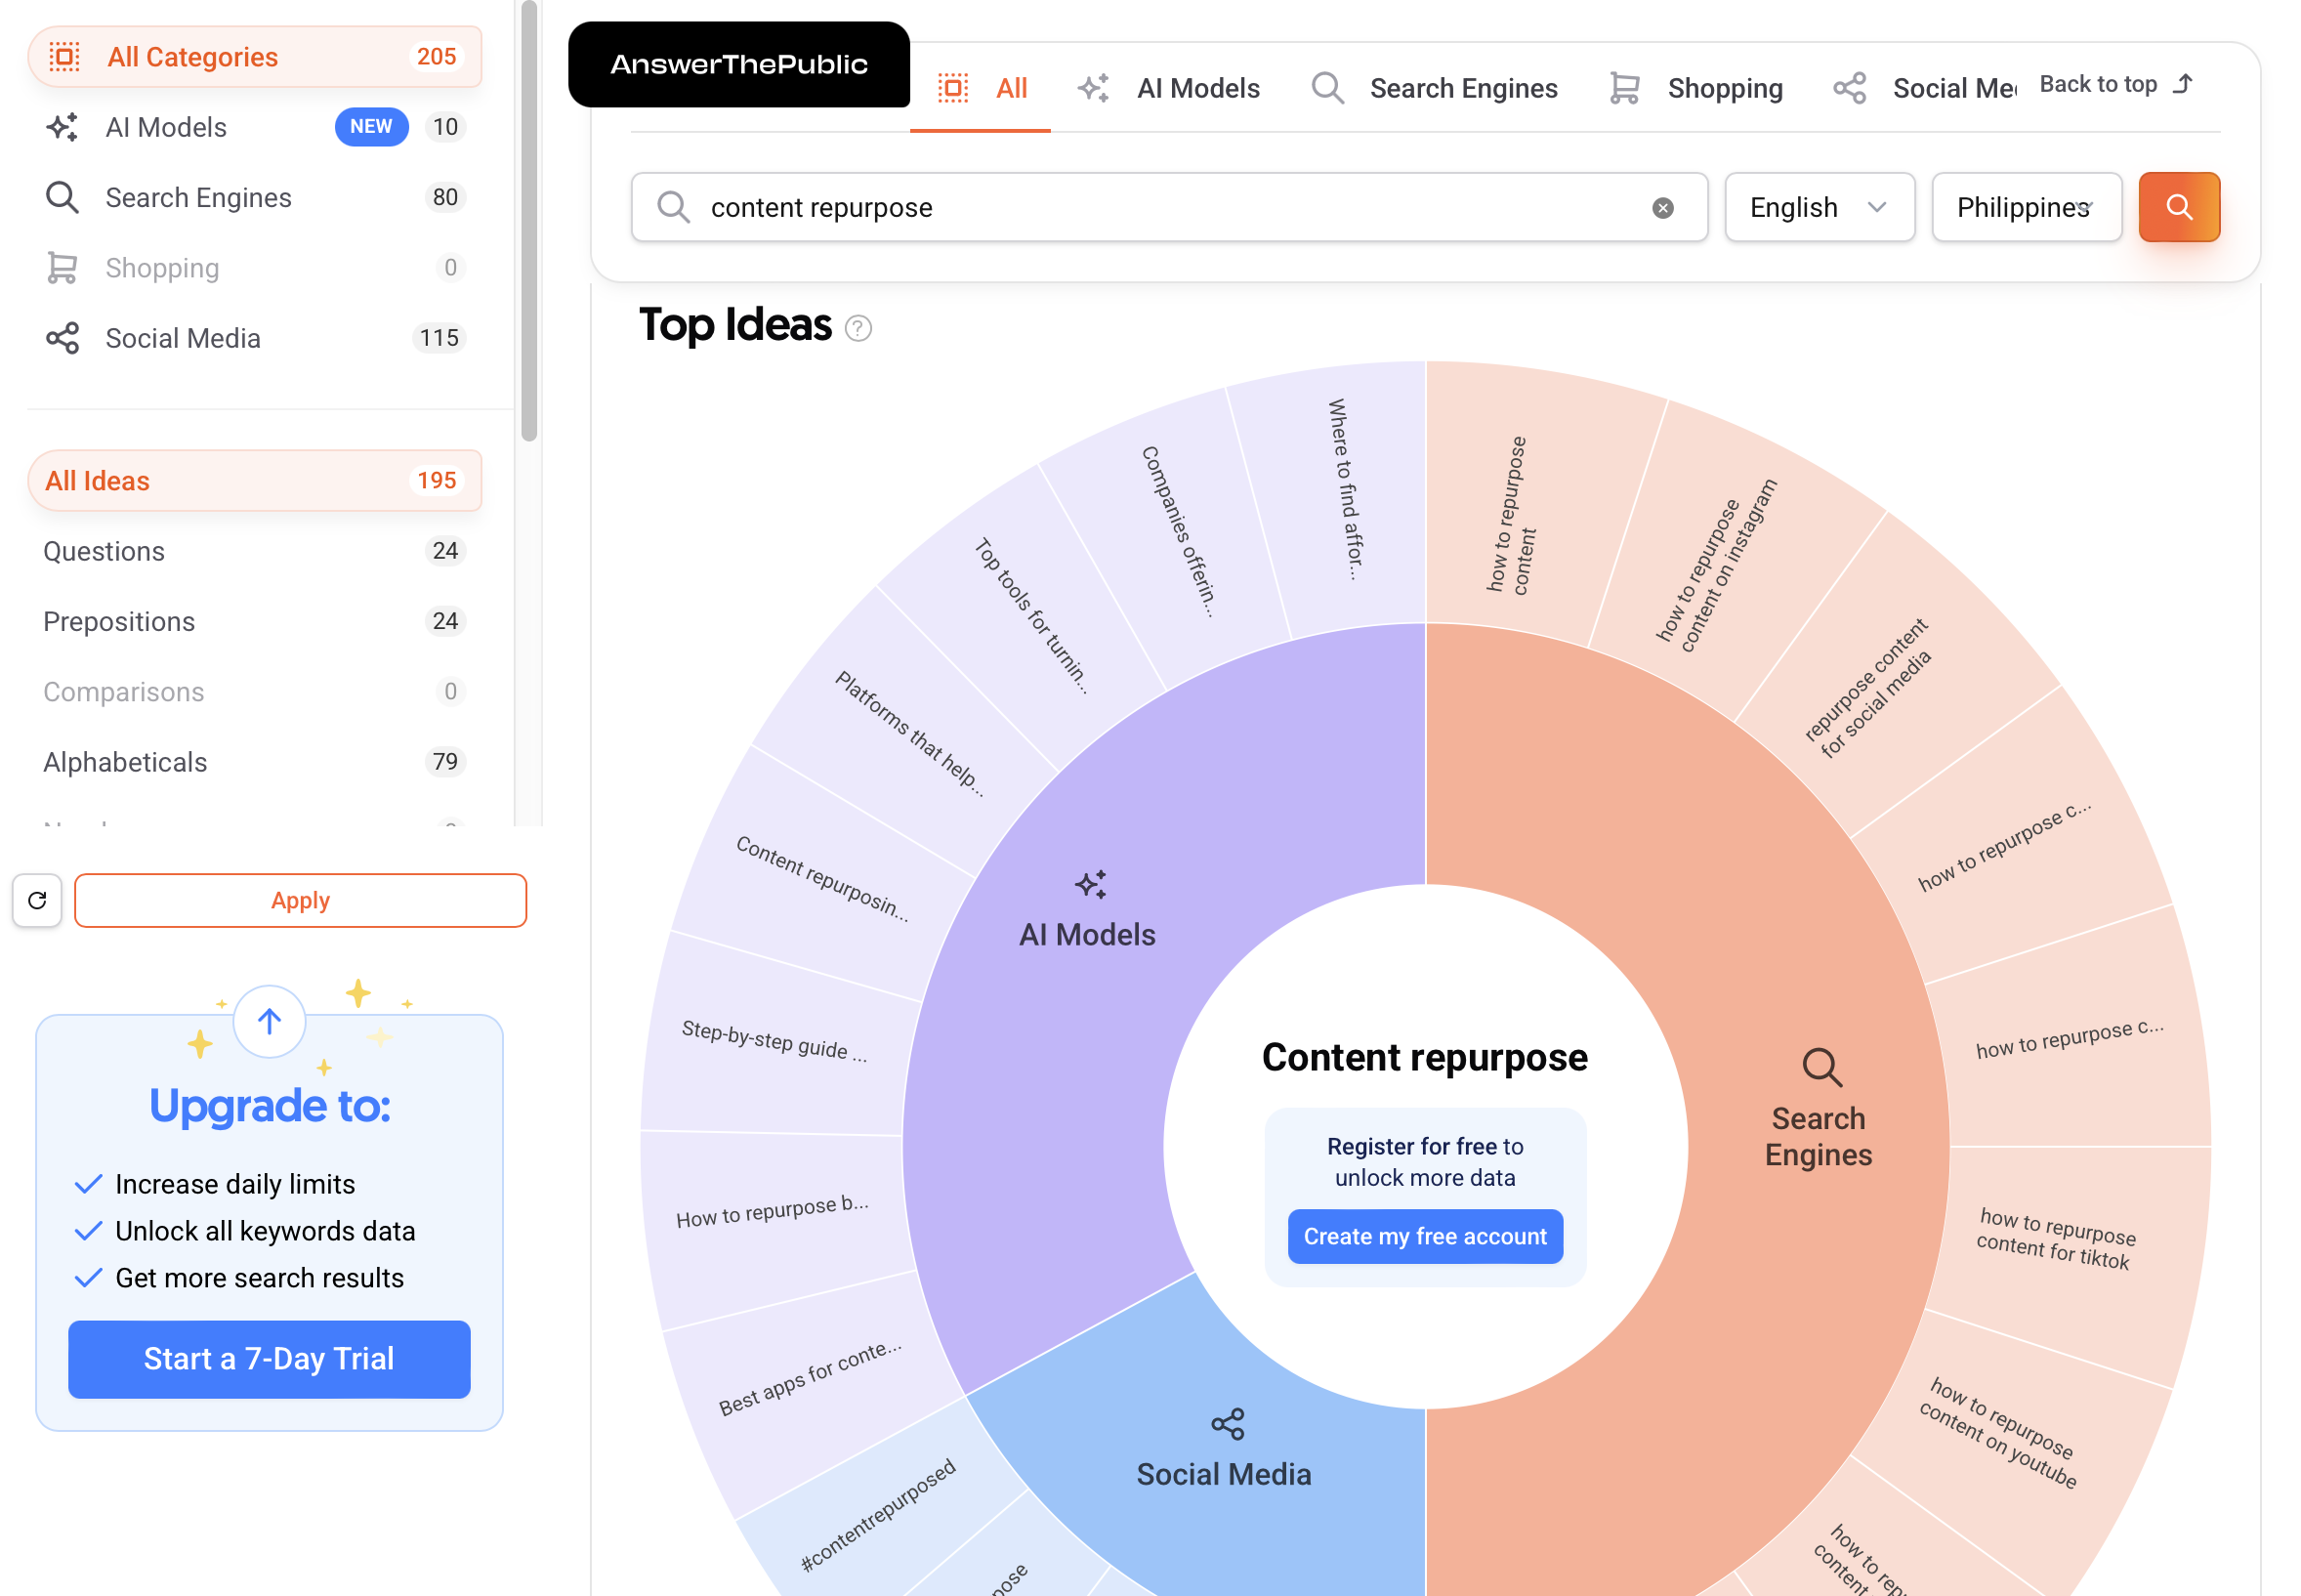Viewport: 2301px width, 1596px height.
Task: Click the Back to top link
Action: (2116, 84)
